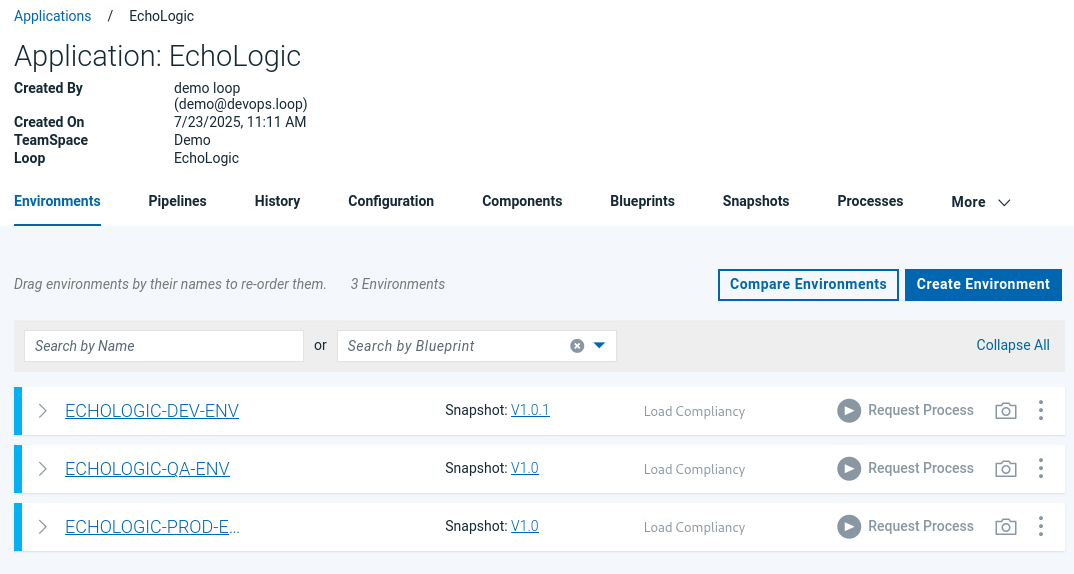
Task: Load Compliancy for ECHOLOGIC-PROD environment
Action: pos(694,527)
